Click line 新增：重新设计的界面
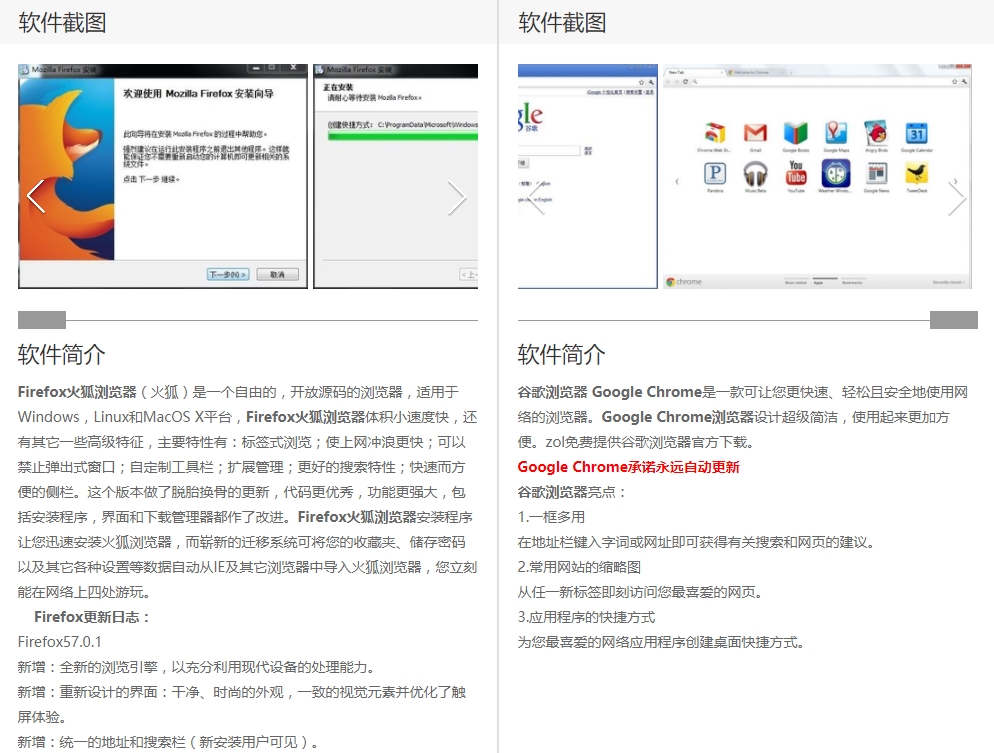 pyautogui.click(x=242, y=704)
